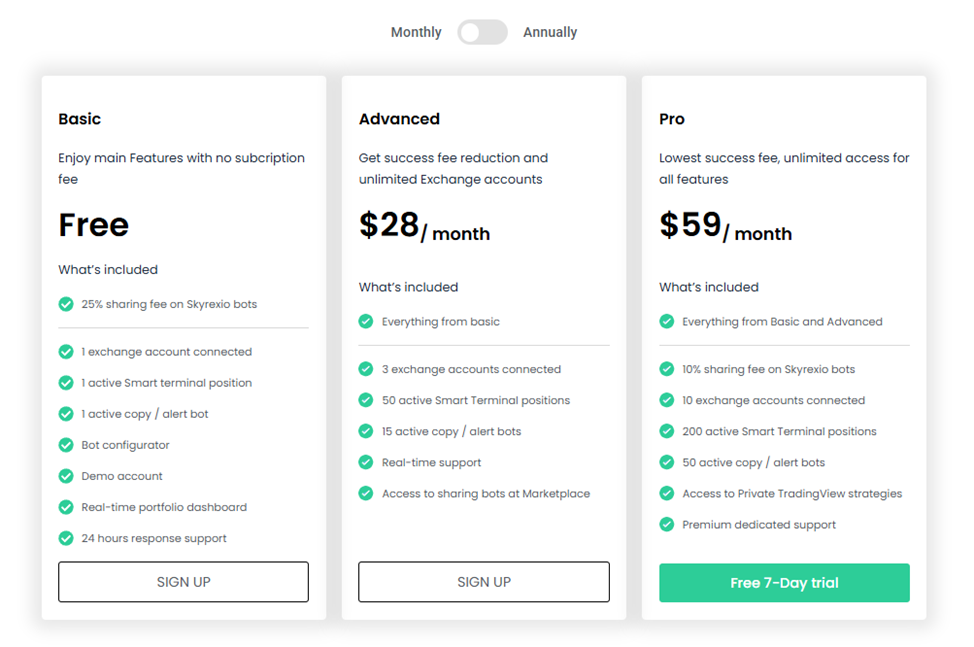Click checkmark beside Everything from basic
Image resolution: width=974 pixels, height=647 pixels.
[366, 322]
